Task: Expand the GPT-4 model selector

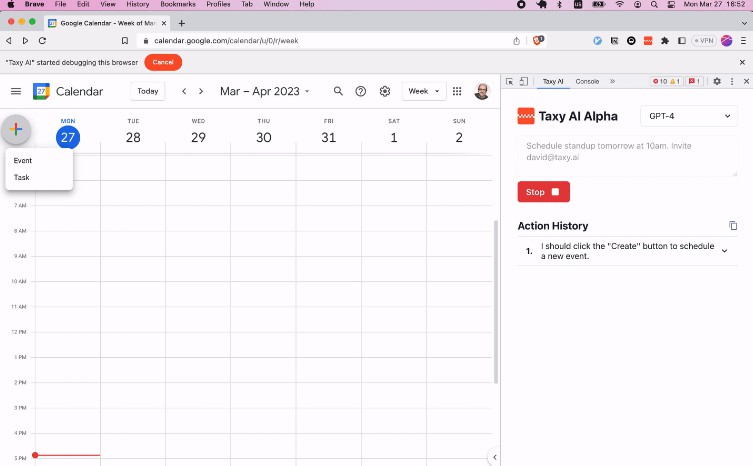Action: [689, 116]
